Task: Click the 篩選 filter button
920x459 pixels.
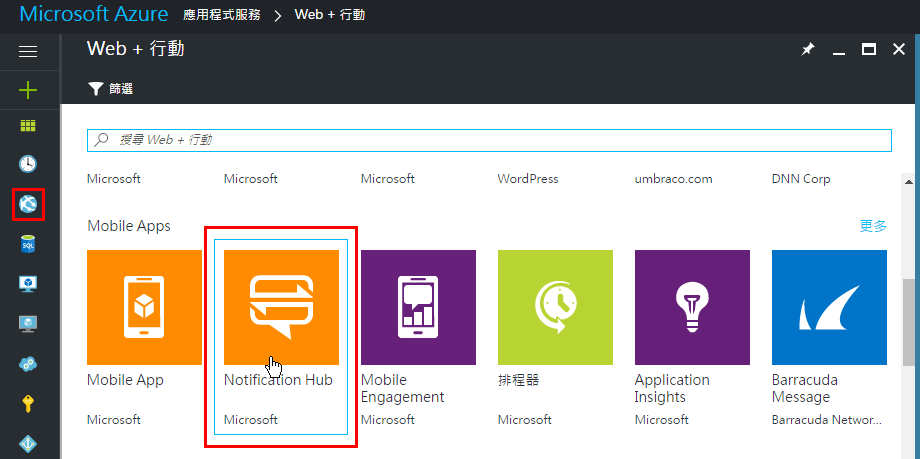Action: pos(110,89)
